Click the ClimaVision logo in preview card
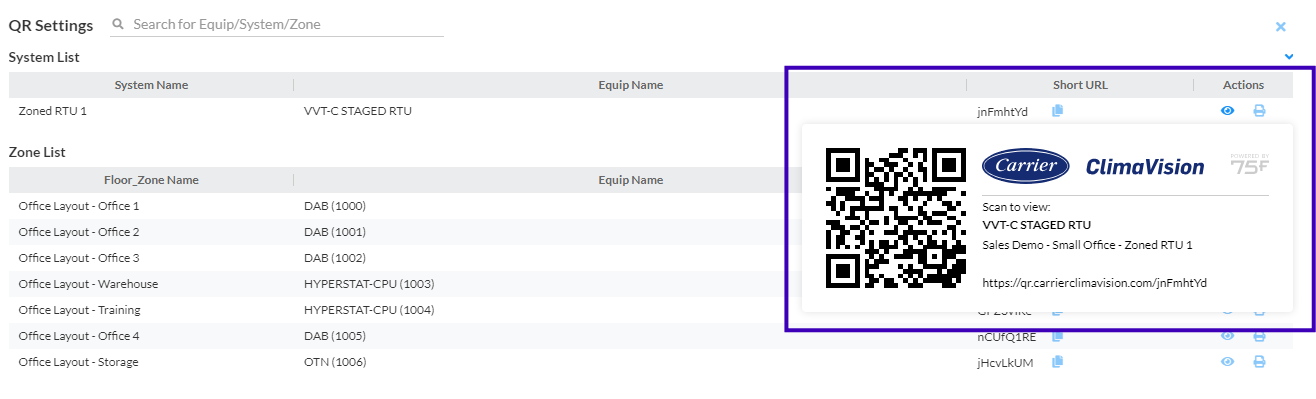This screenshot has width=1316, height=399. tap(1145, 167)
